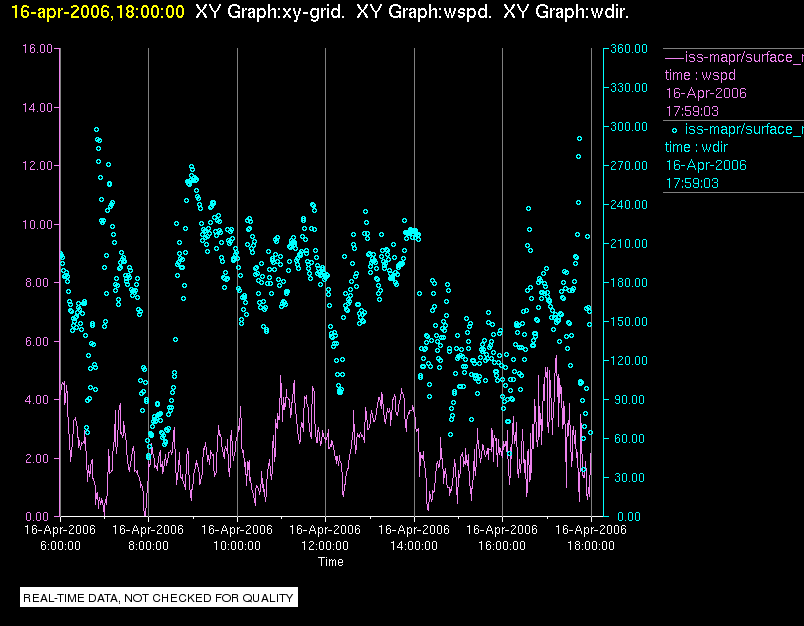Click the 360.00 wind direction axis label
This screenshot has width=804, height=626.
tap(629, 49)
